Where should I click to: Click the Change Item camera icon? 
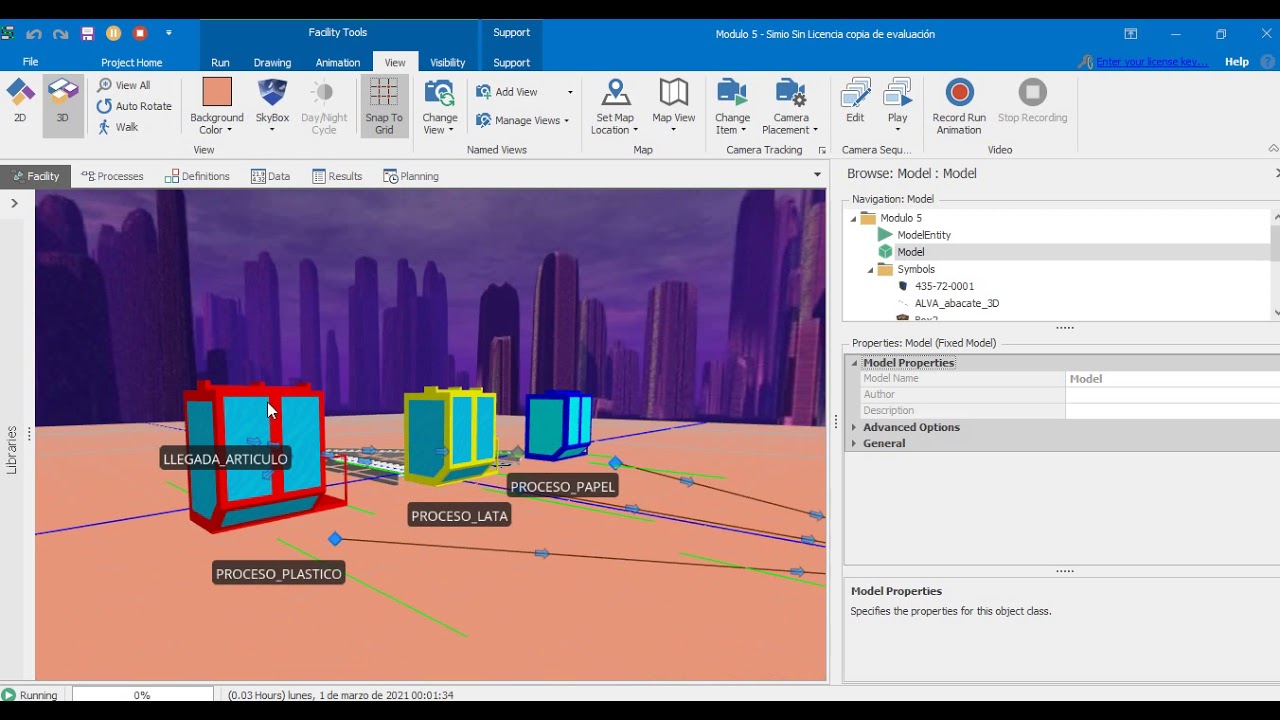click(x=732, y=93)
